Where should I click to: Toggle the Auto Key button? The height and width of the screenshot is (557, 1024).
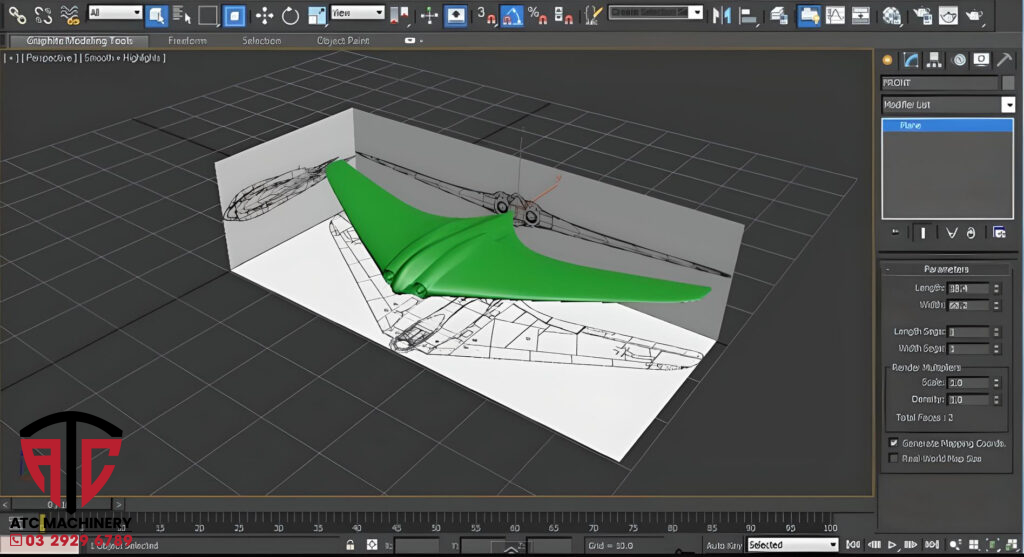tap(724, 545)
